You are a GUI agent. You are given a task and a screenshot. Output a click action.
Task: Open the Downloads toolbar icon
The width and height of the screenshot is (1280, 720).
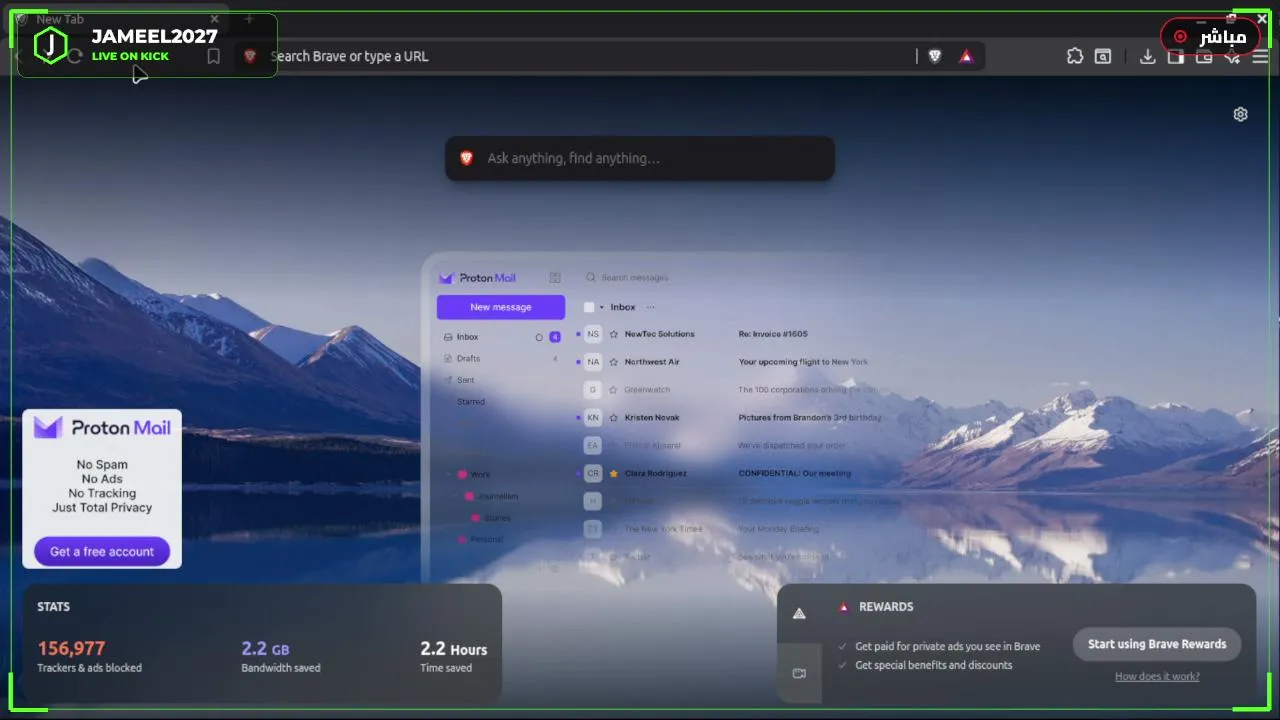tap(1148, 56)
